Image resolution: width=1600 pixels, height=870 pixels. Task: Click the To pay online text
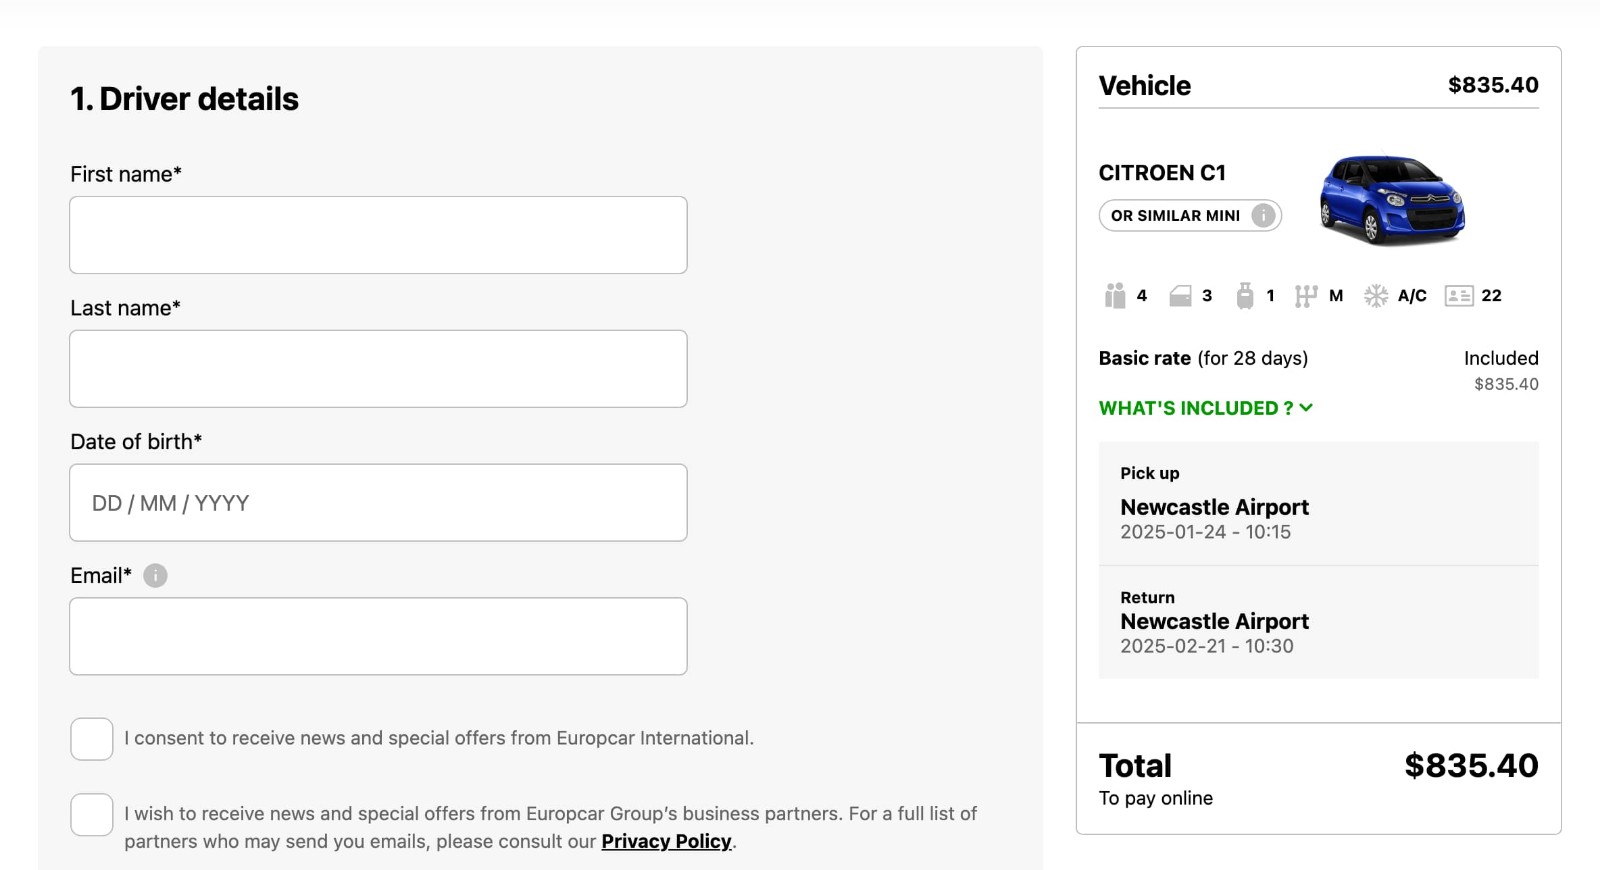tap(1155, 798)
